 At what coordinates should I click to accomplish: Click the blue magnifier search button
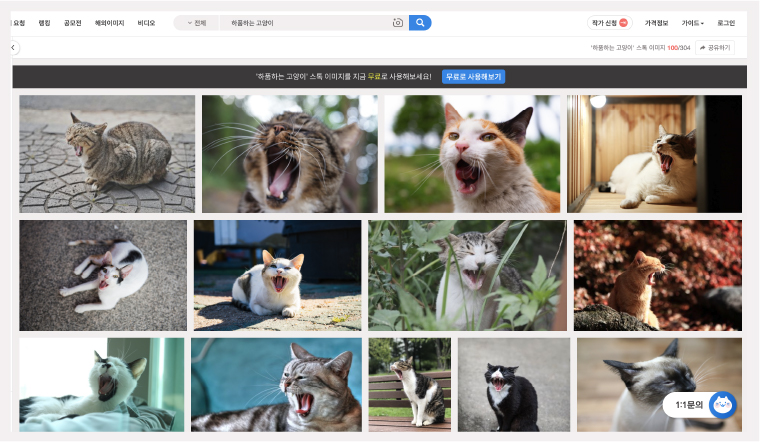[x=420, y=22]
